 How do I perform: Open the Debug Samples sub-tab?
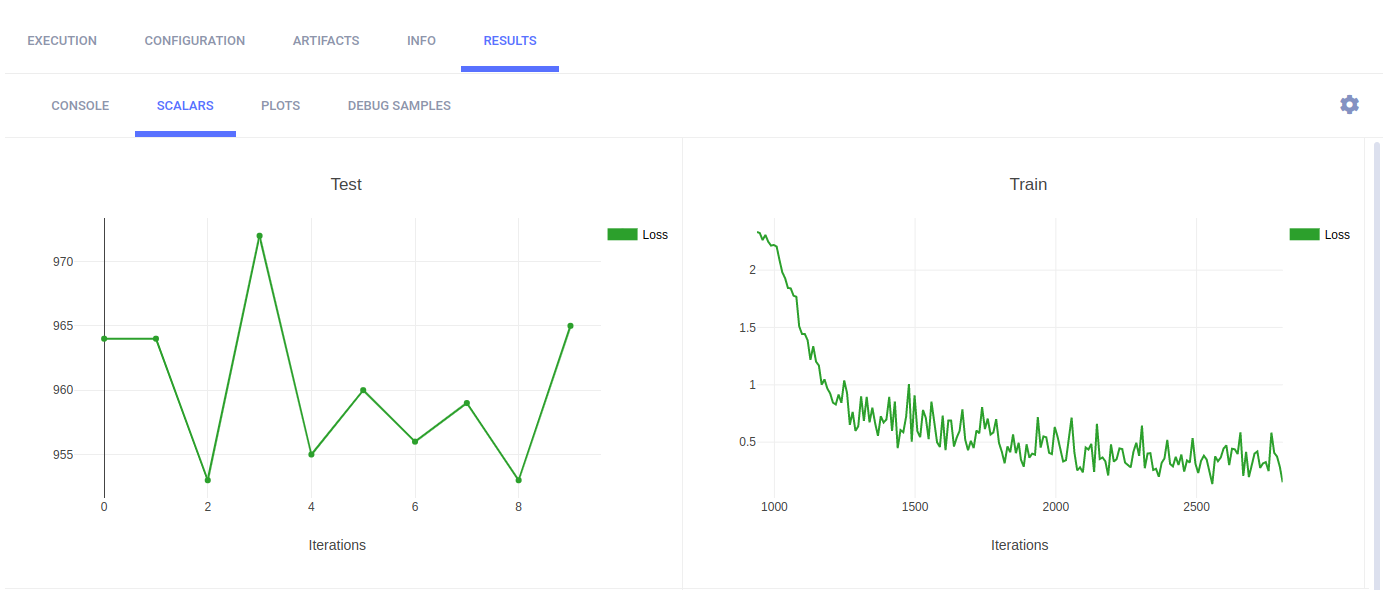point(399,106)
